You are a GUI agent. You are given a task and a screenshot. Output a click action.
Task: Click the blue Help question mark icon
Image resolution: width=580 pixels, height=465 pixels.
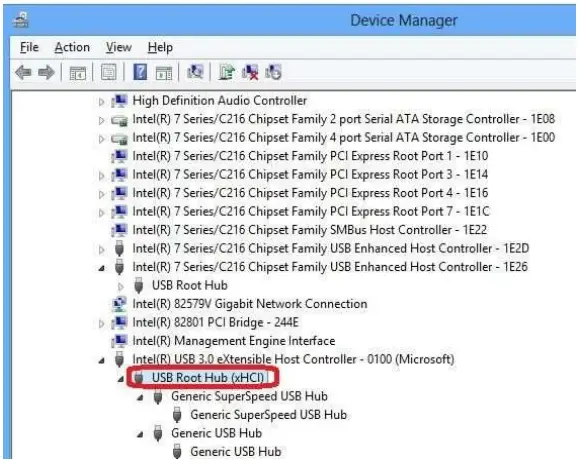pyautogui.click(x=140, y=72)
